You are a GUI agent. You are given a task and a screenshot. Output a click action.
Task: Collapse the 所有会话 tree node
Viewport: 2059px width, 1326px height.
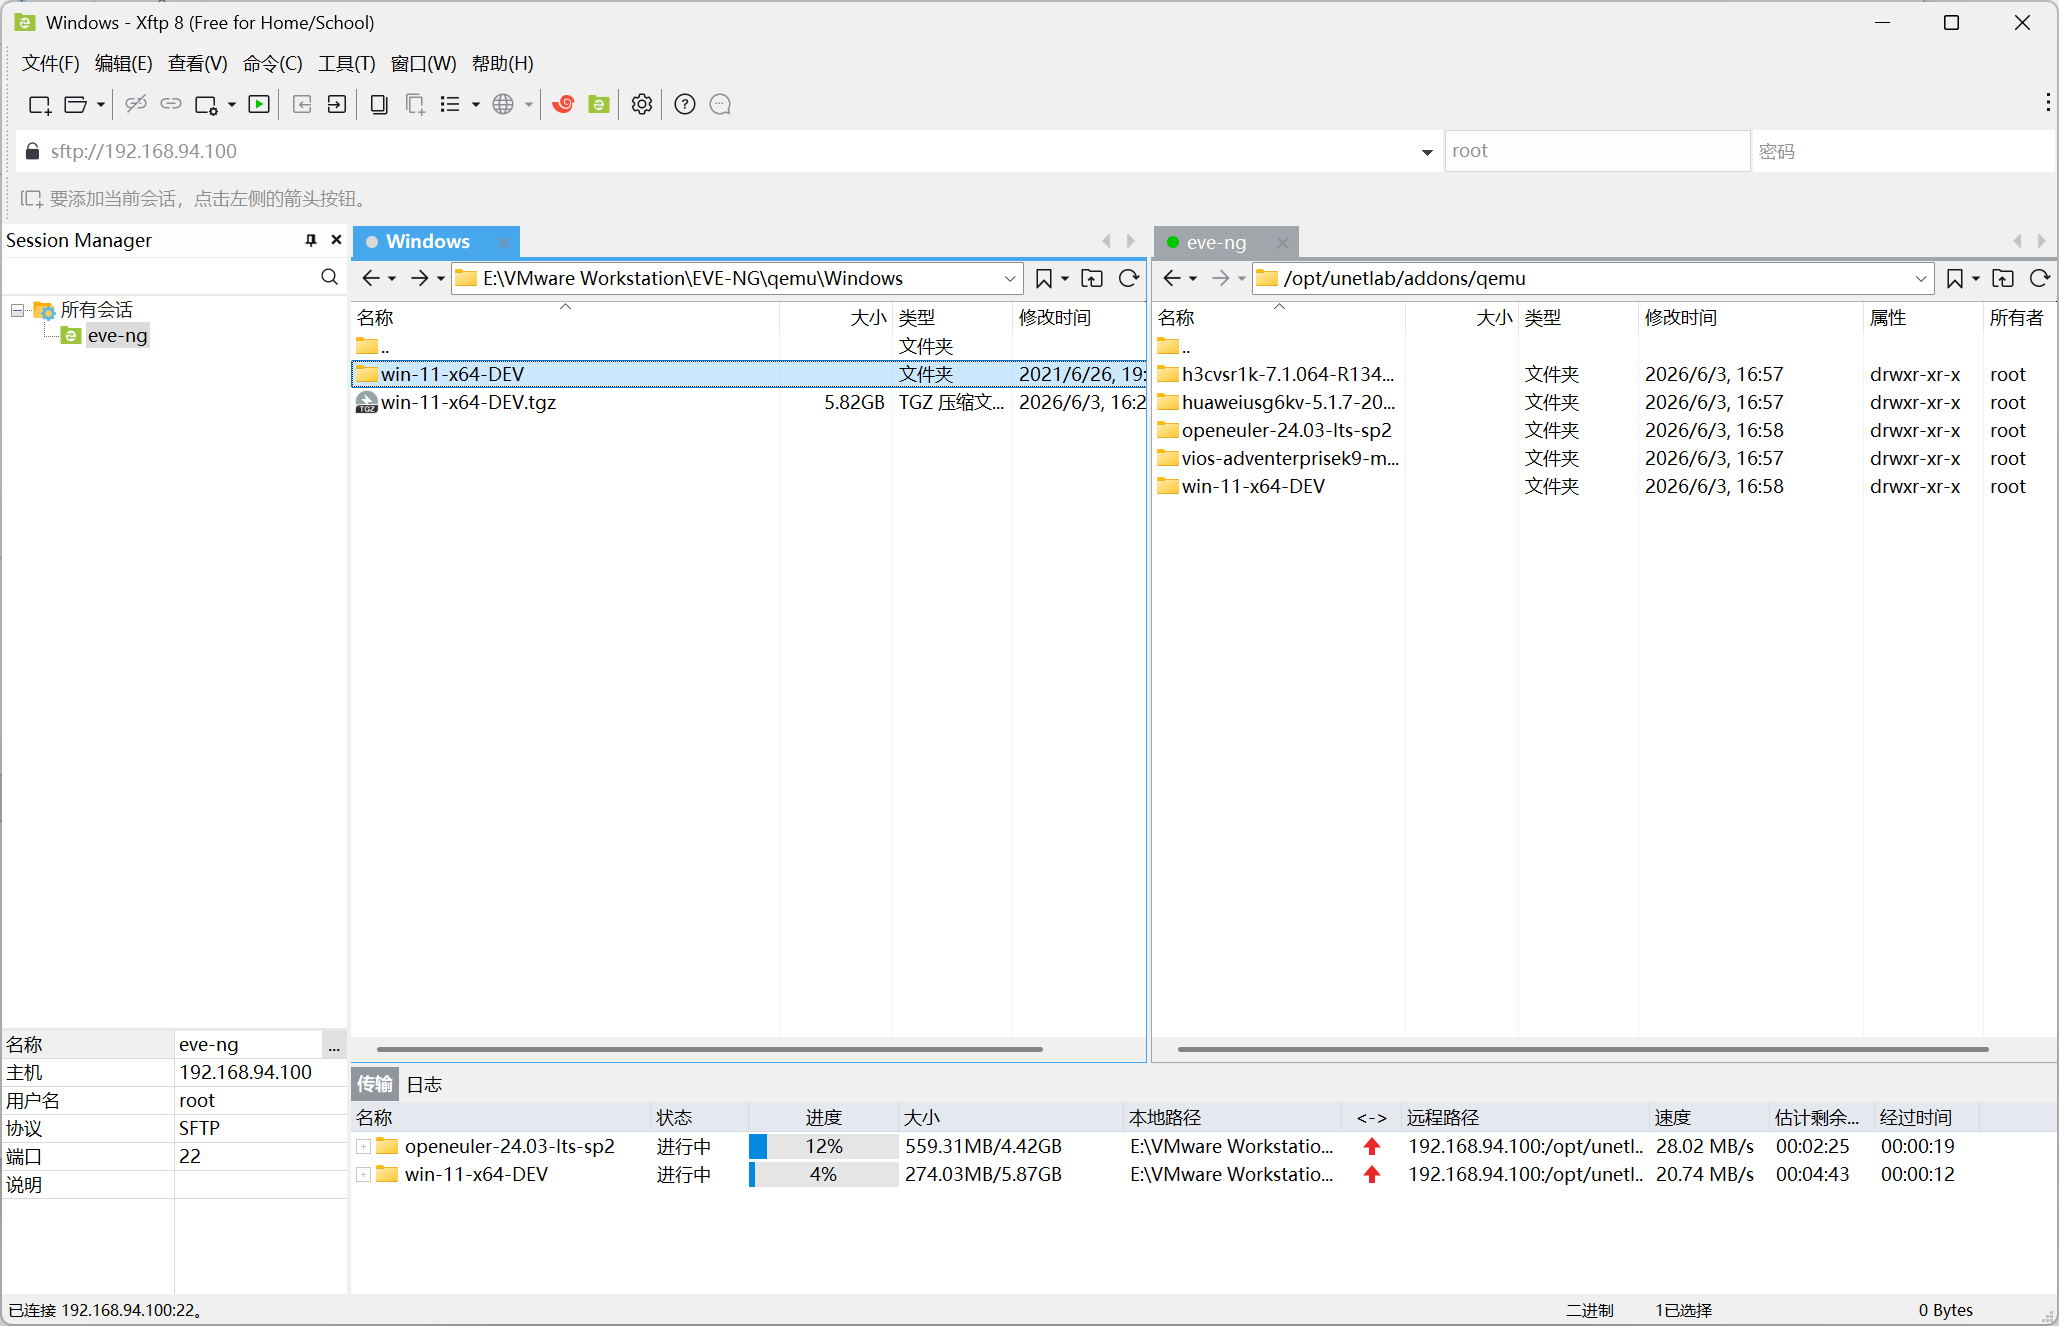coord(17,310)
